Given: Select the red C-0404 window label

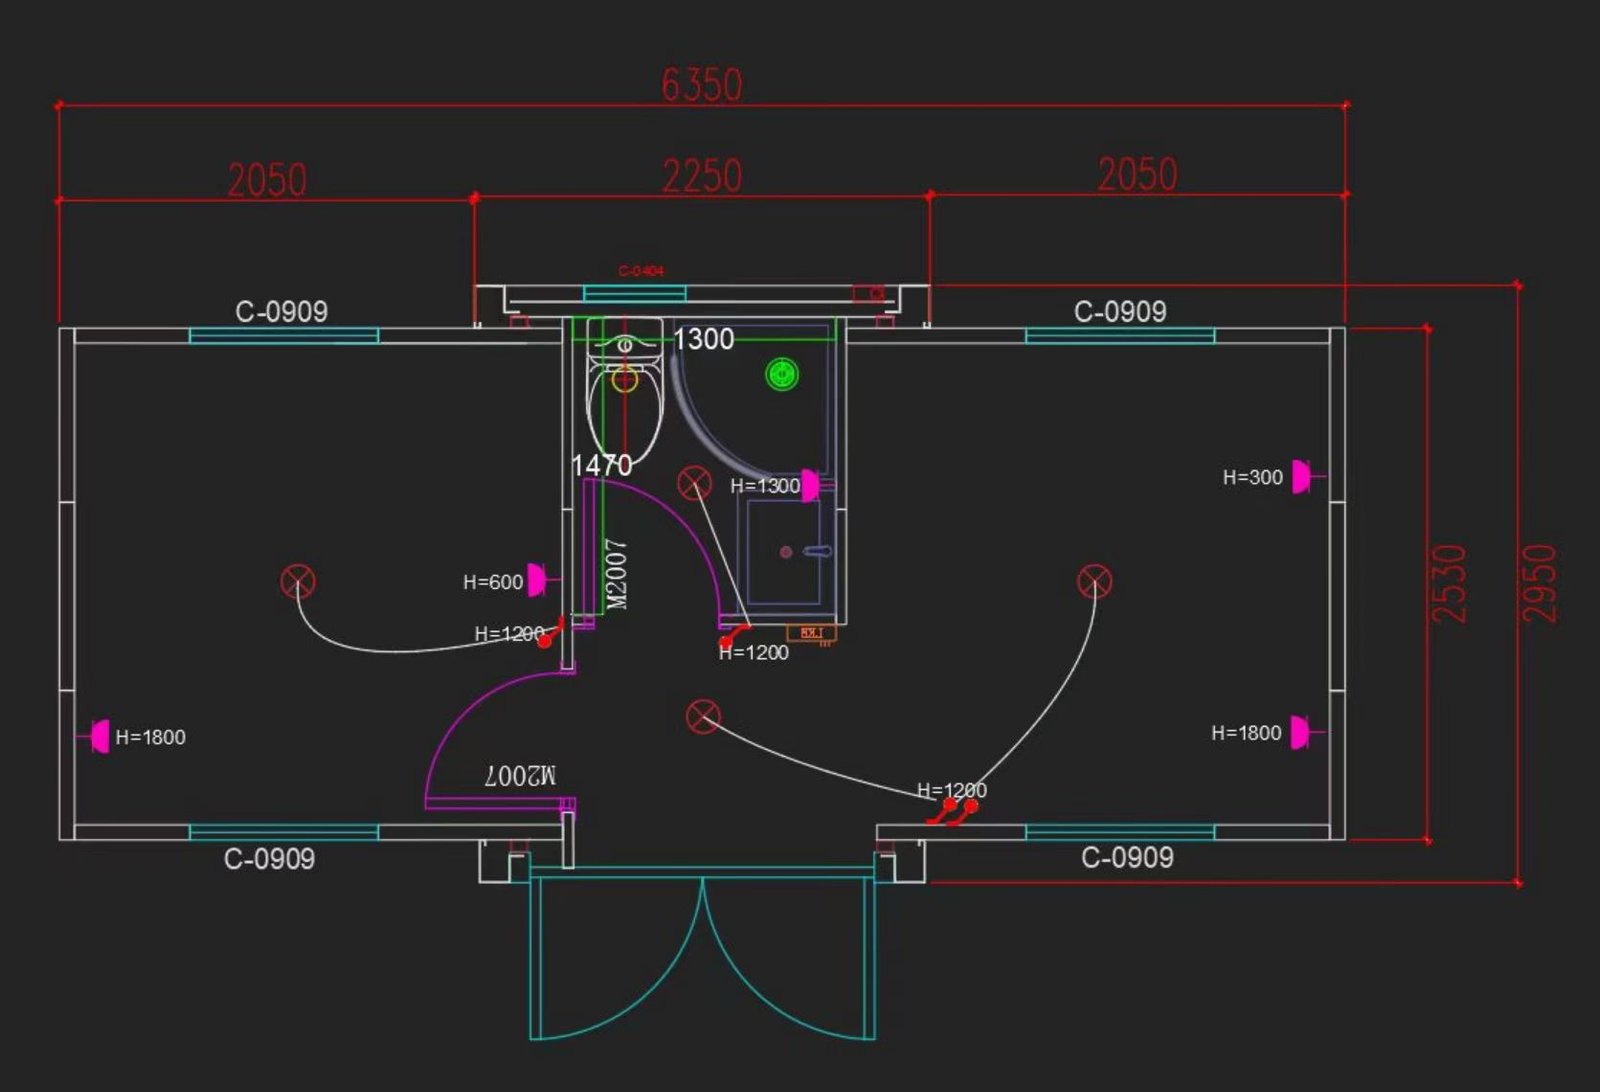Looking at the screenshot, I should coord(641,271).
